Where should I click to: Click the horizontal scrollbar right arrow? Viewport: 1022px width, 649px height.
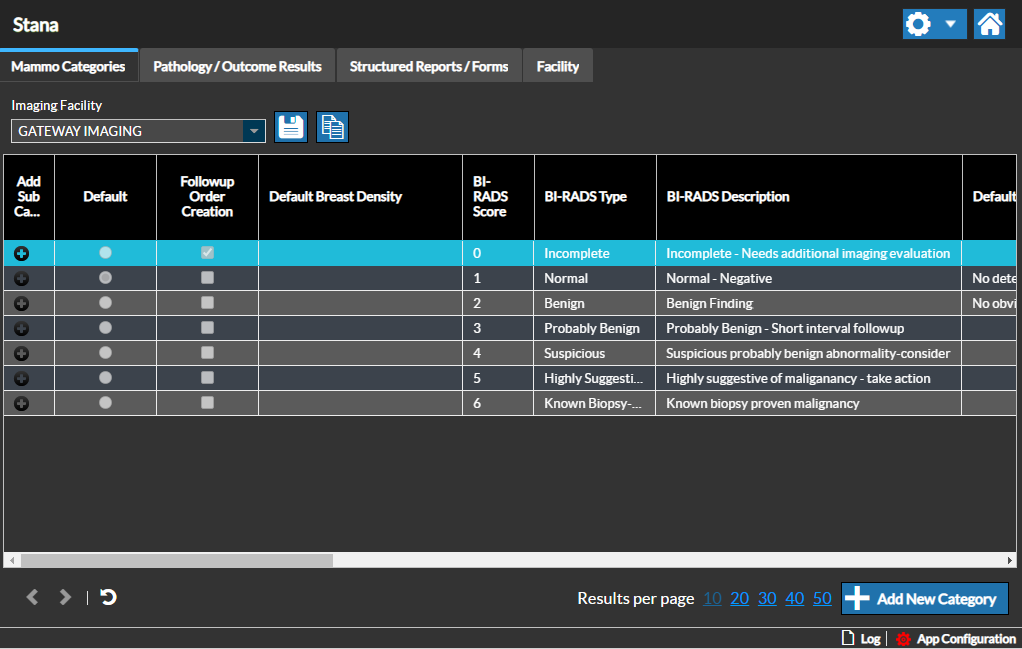[1010, 561]
